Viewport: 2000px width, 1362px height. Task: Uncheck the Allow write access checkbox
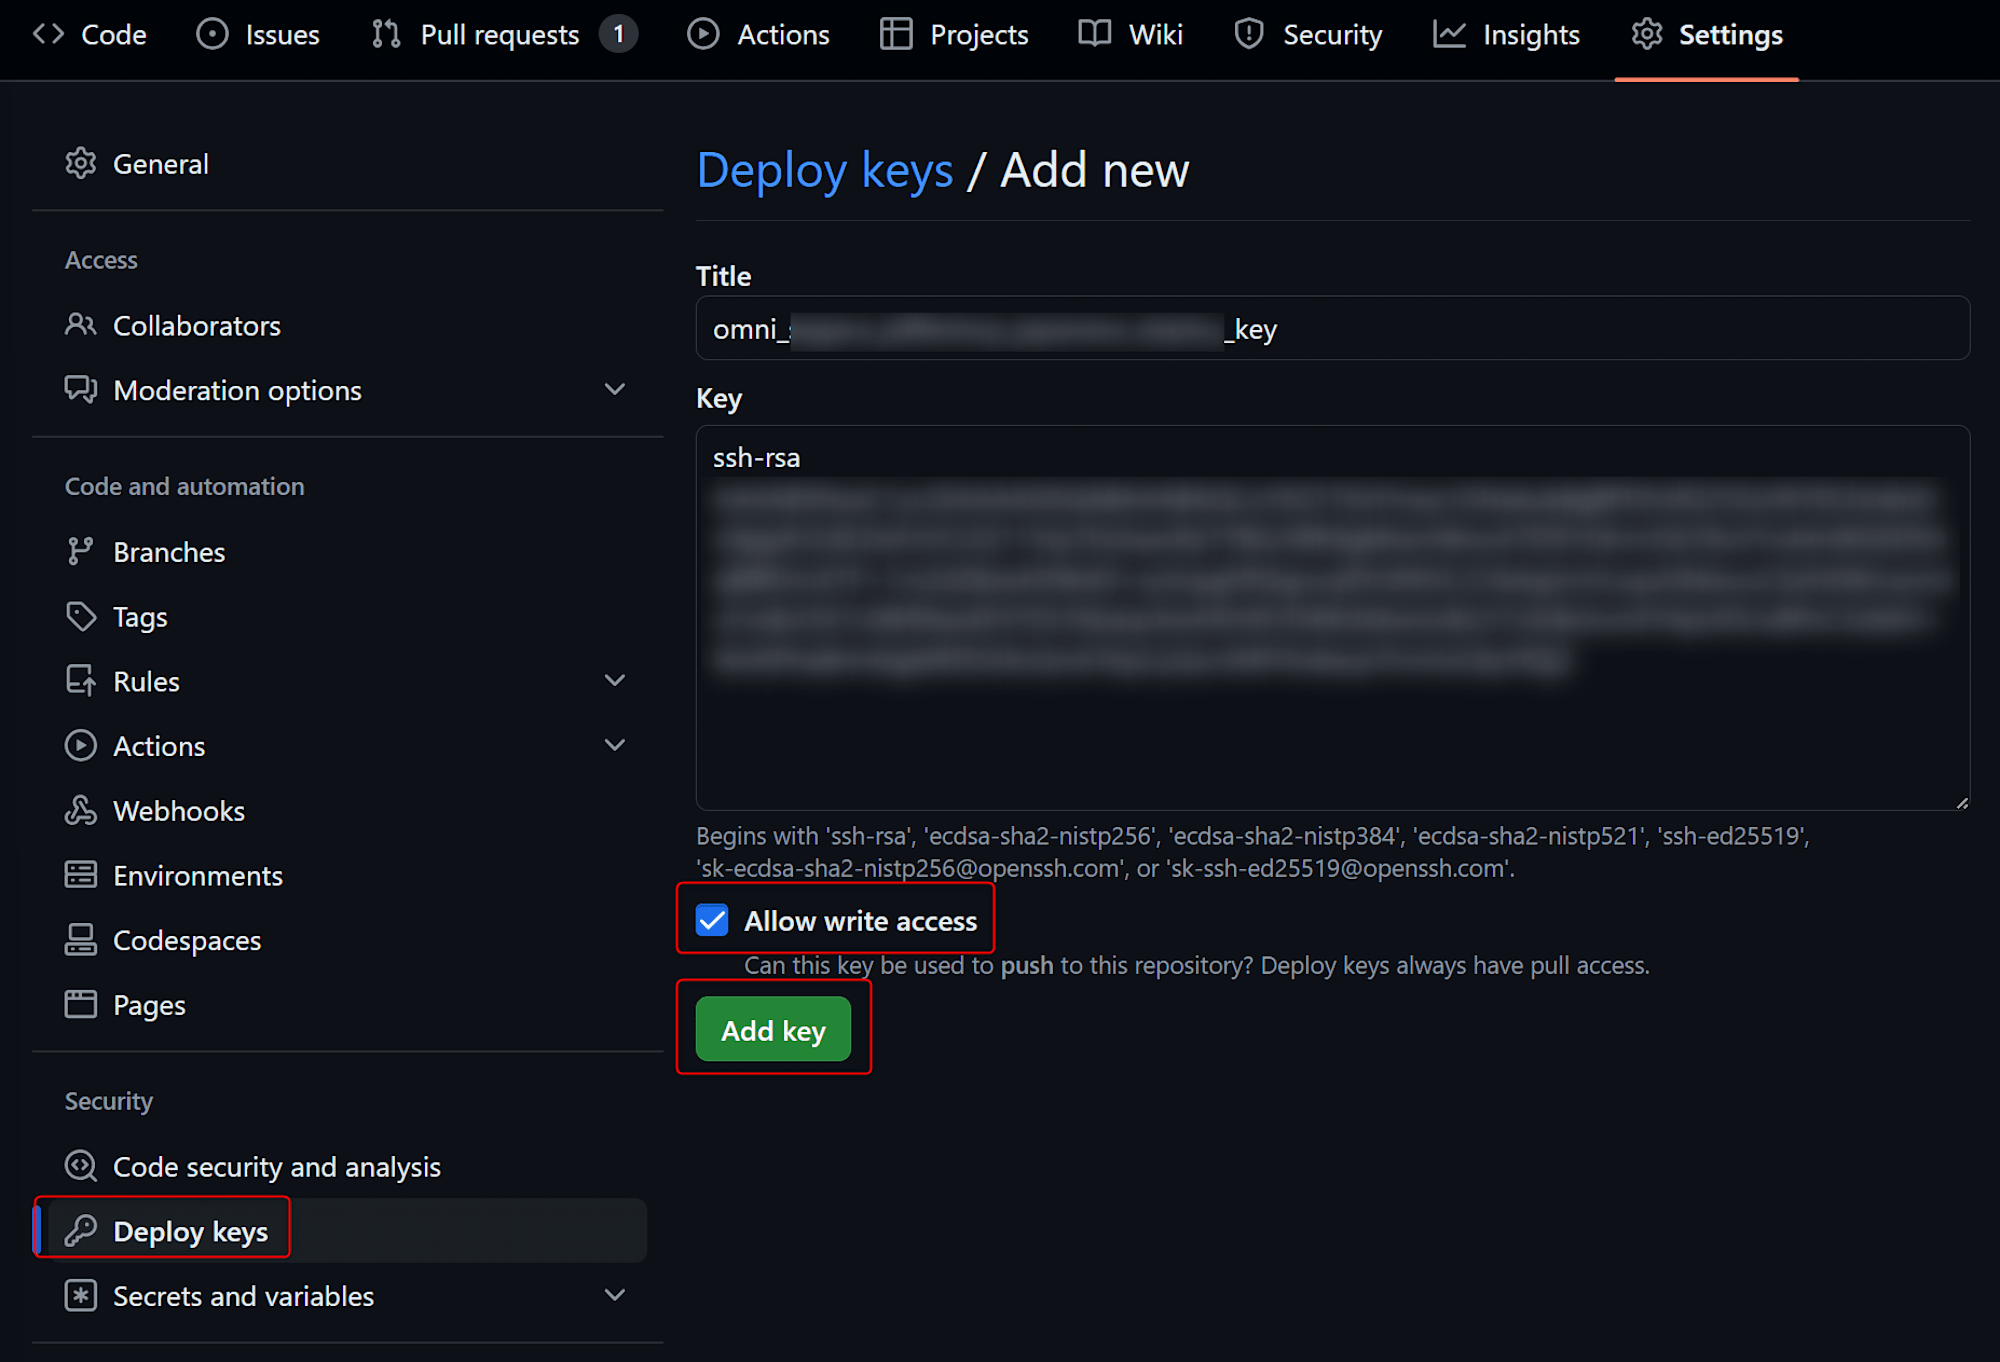pyautogui.click(x=712, y=920)
